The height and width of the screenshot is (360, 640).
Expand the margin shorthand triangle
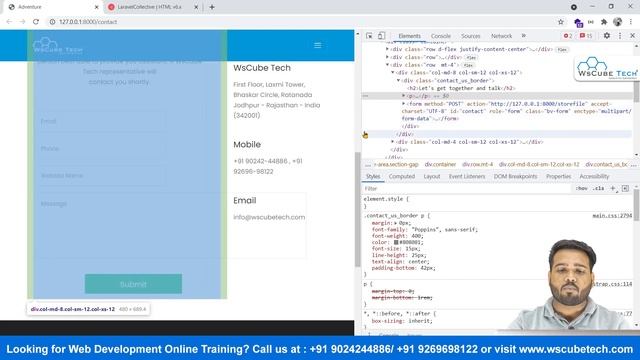click(x=396, y=223)
